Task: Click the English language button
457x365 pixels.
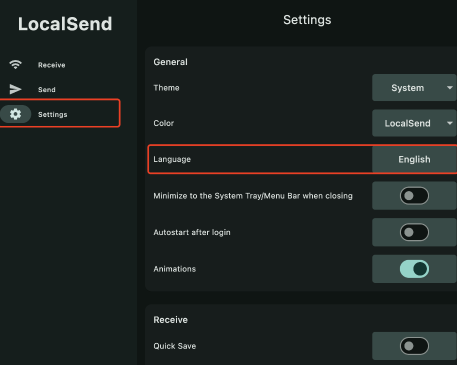Action: click(x=414, y=159)
